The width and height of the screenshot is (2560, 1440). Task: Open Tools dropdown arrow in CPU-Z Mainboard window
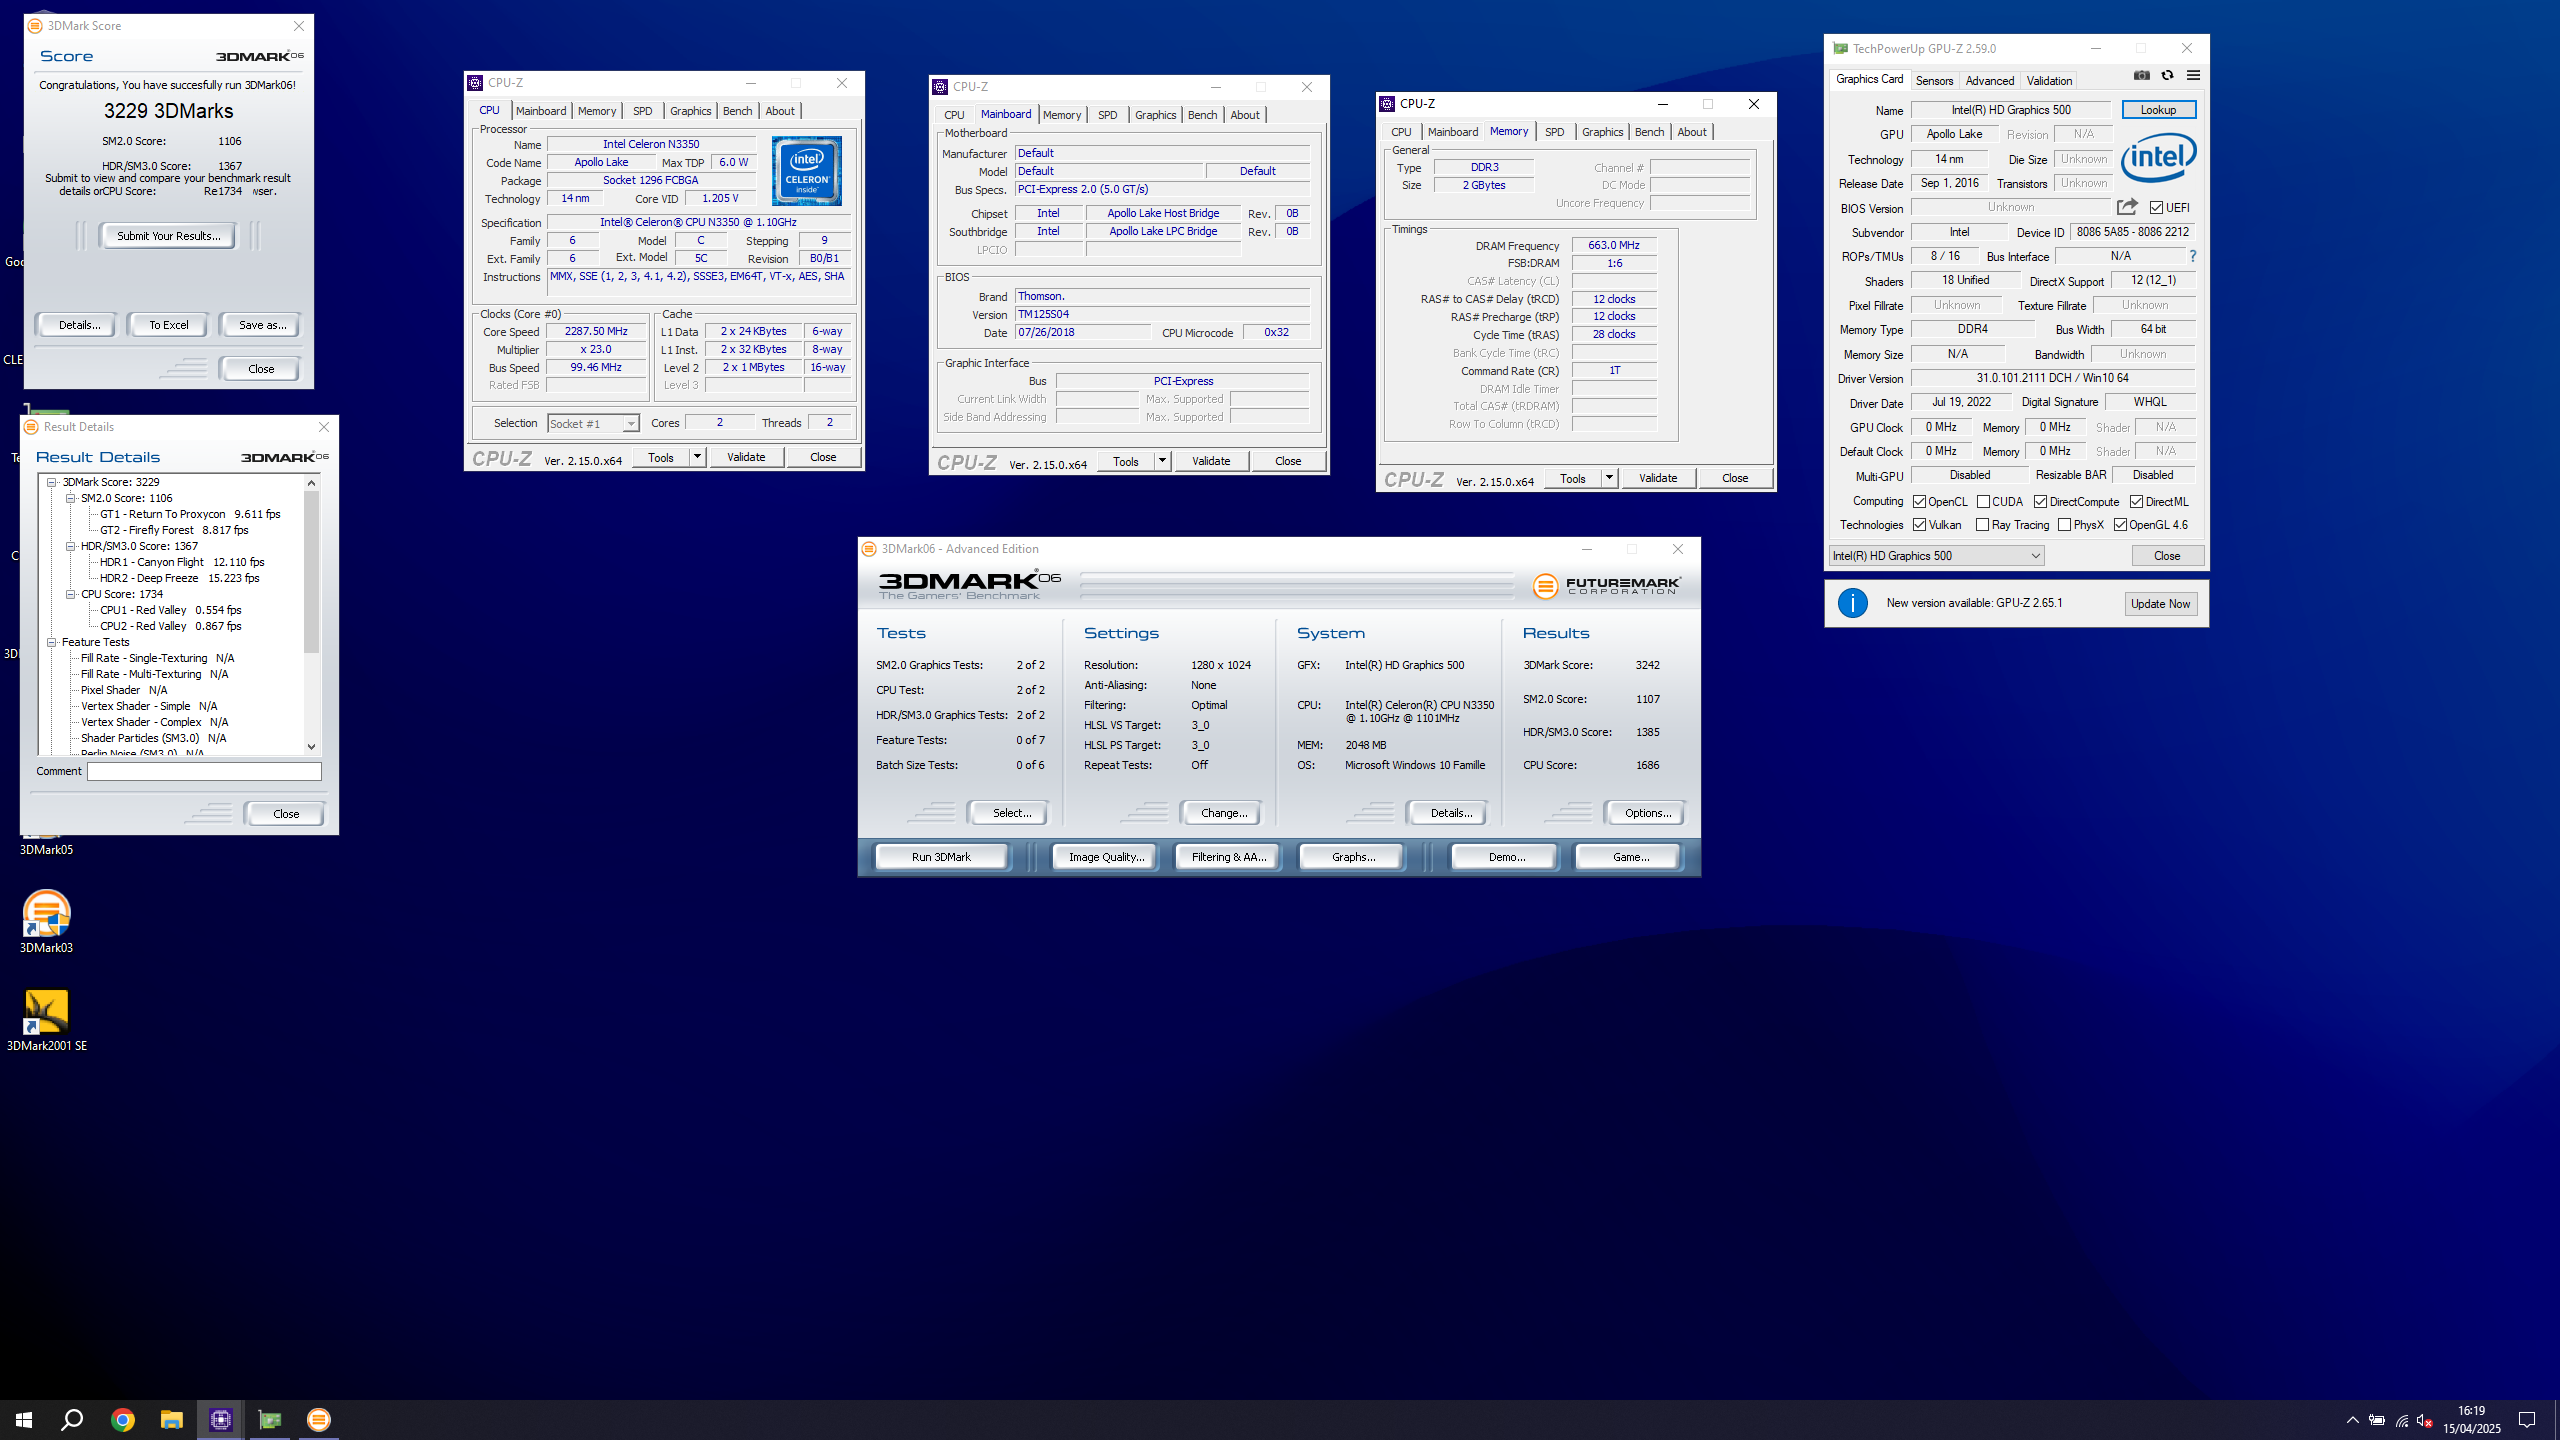click(x=1162, y=461)
